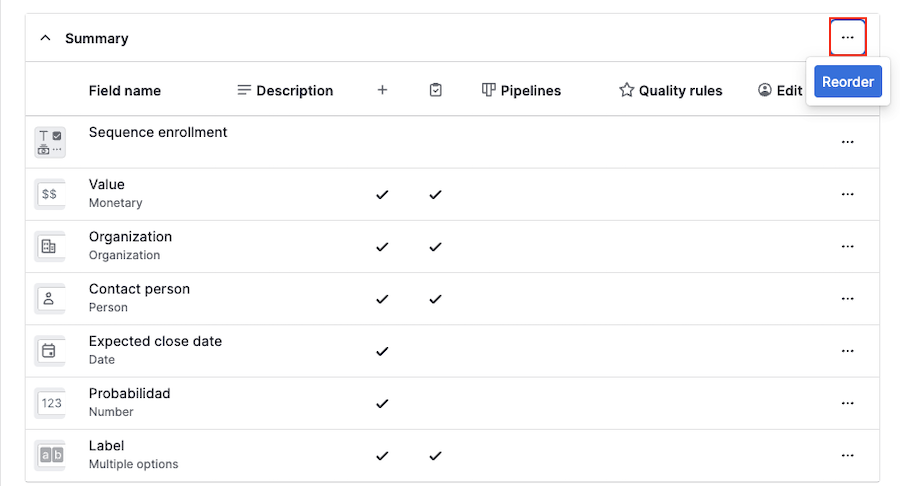Open more options for Expected close date

(x=847, y=351)
